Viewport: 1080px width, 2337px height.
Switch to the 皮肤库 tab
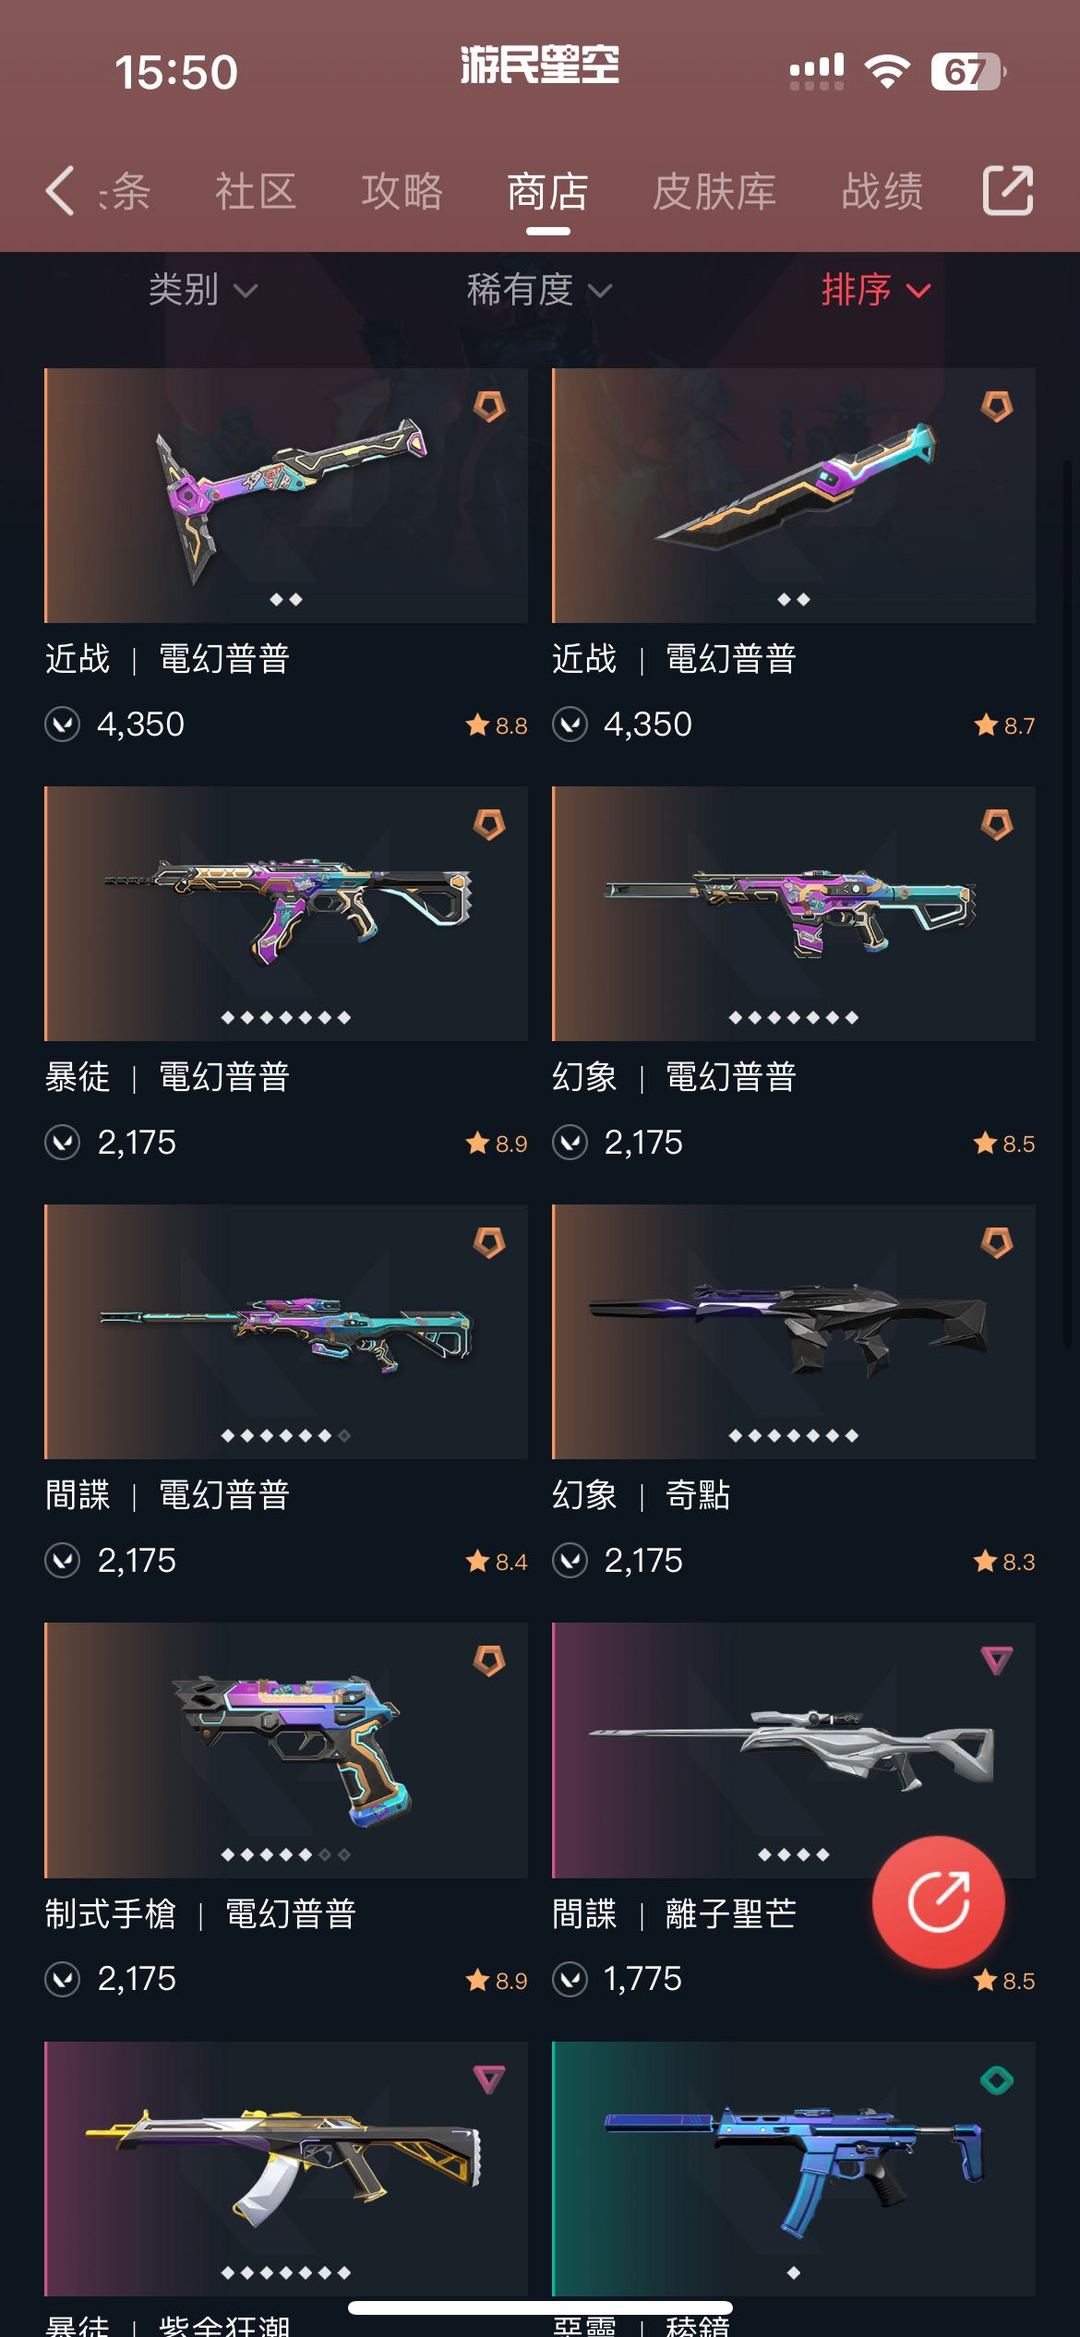click(714, 191)
